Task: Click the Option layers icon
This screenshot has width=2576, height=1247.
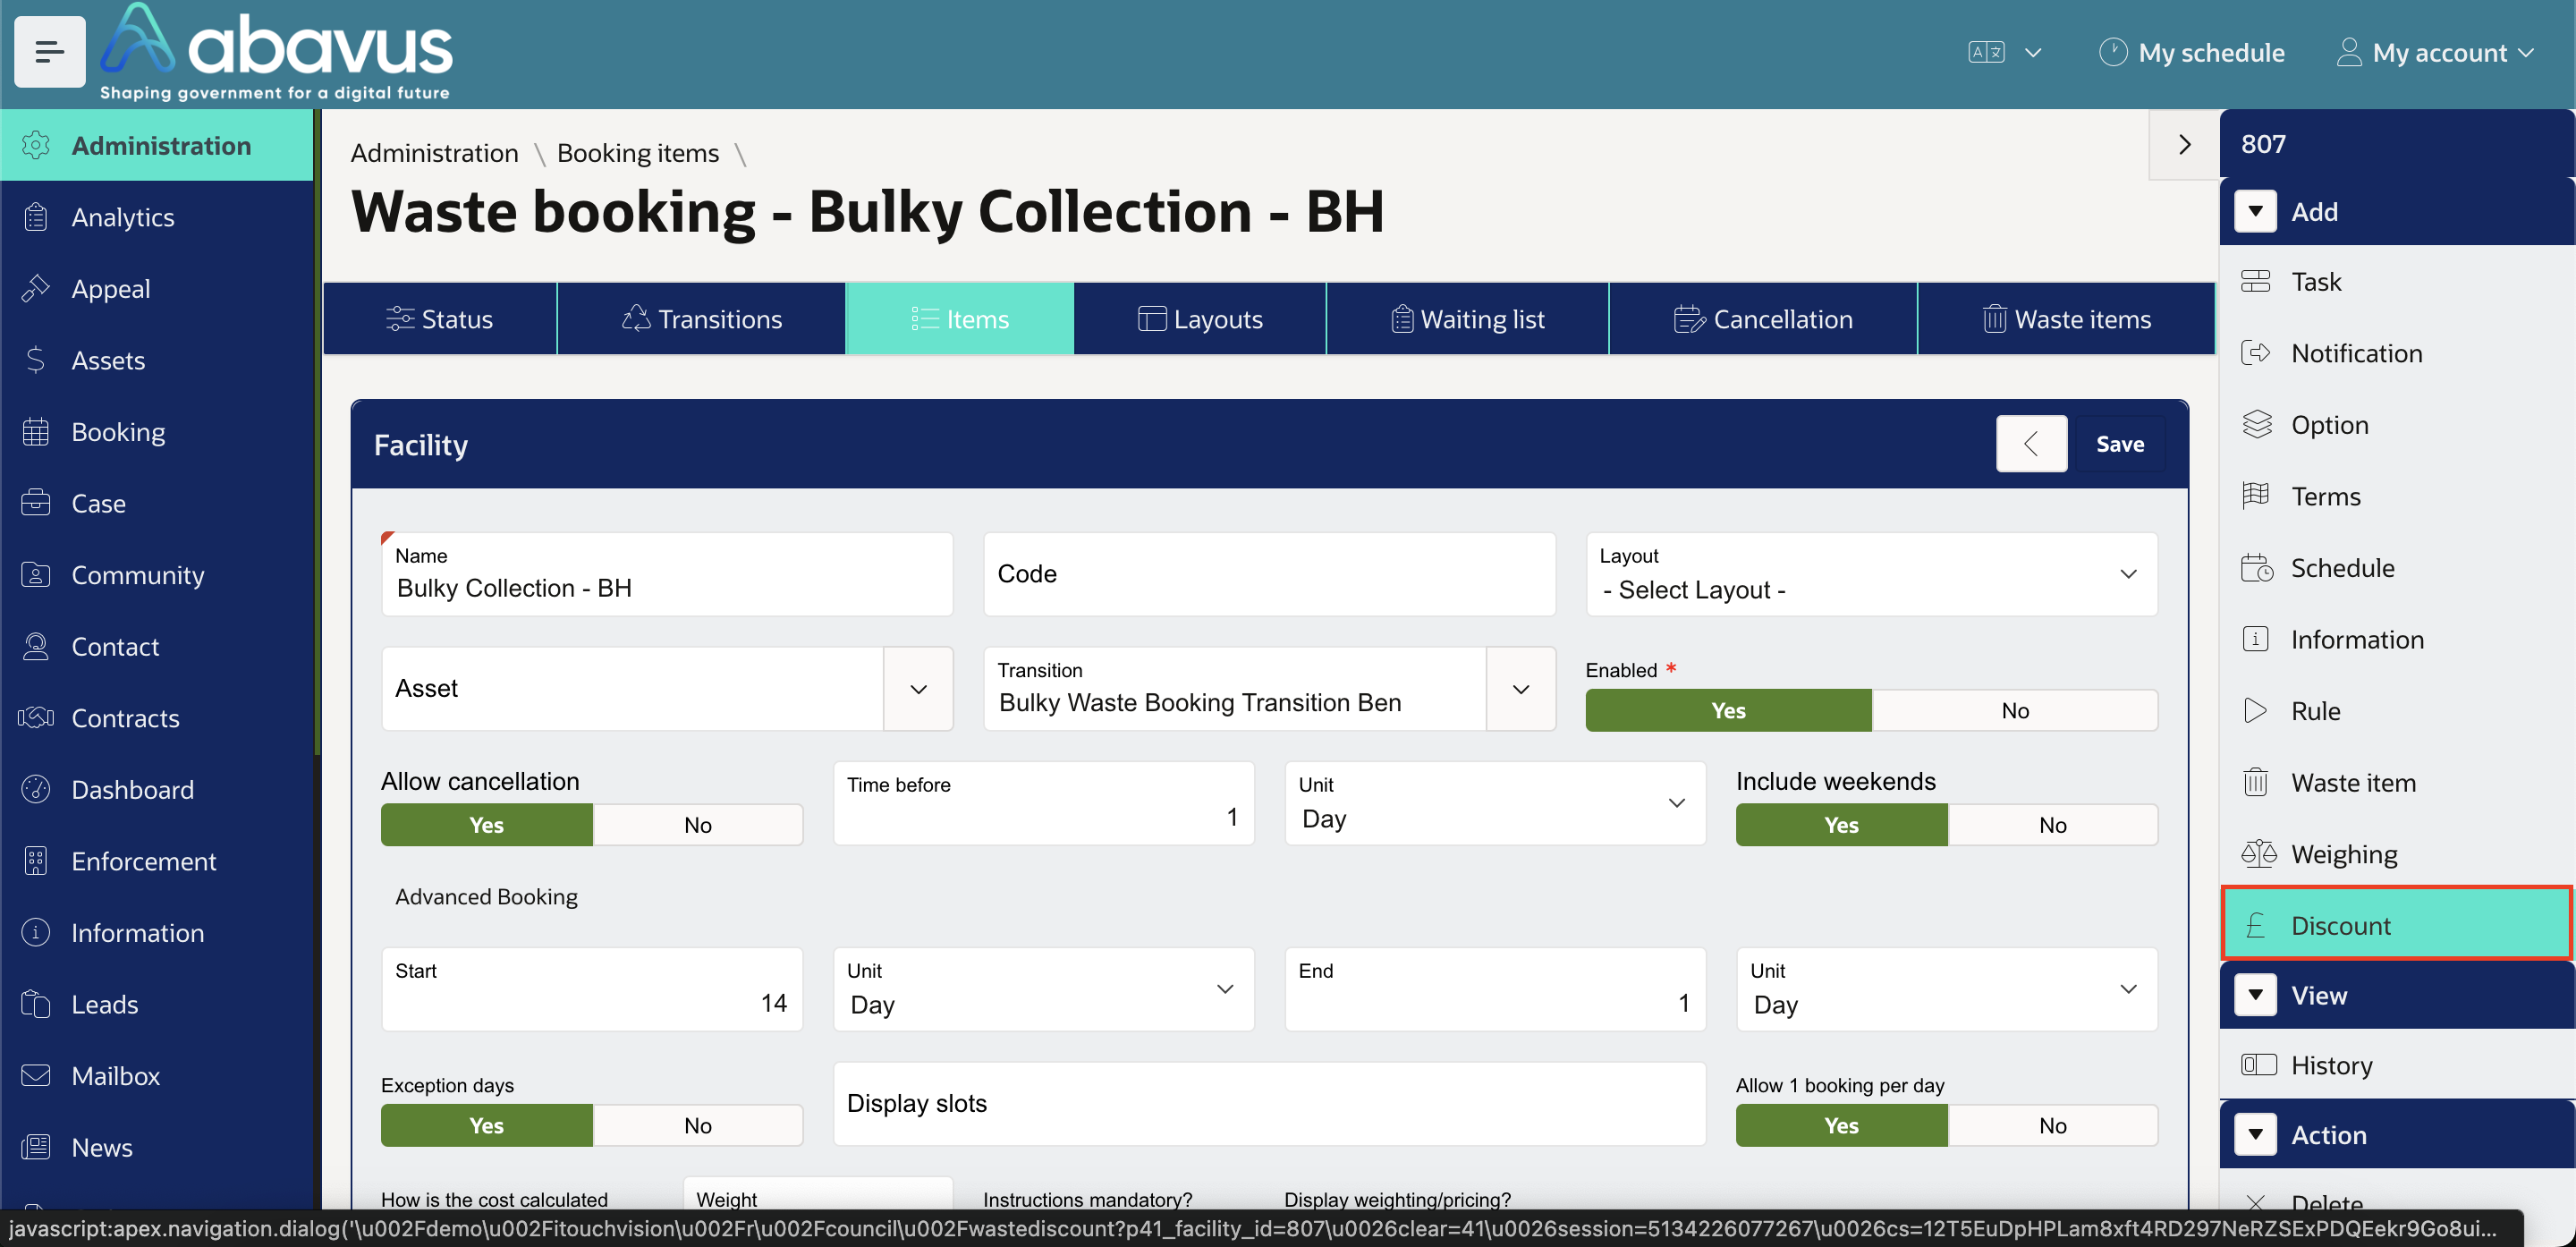Action: (2256, 425)
